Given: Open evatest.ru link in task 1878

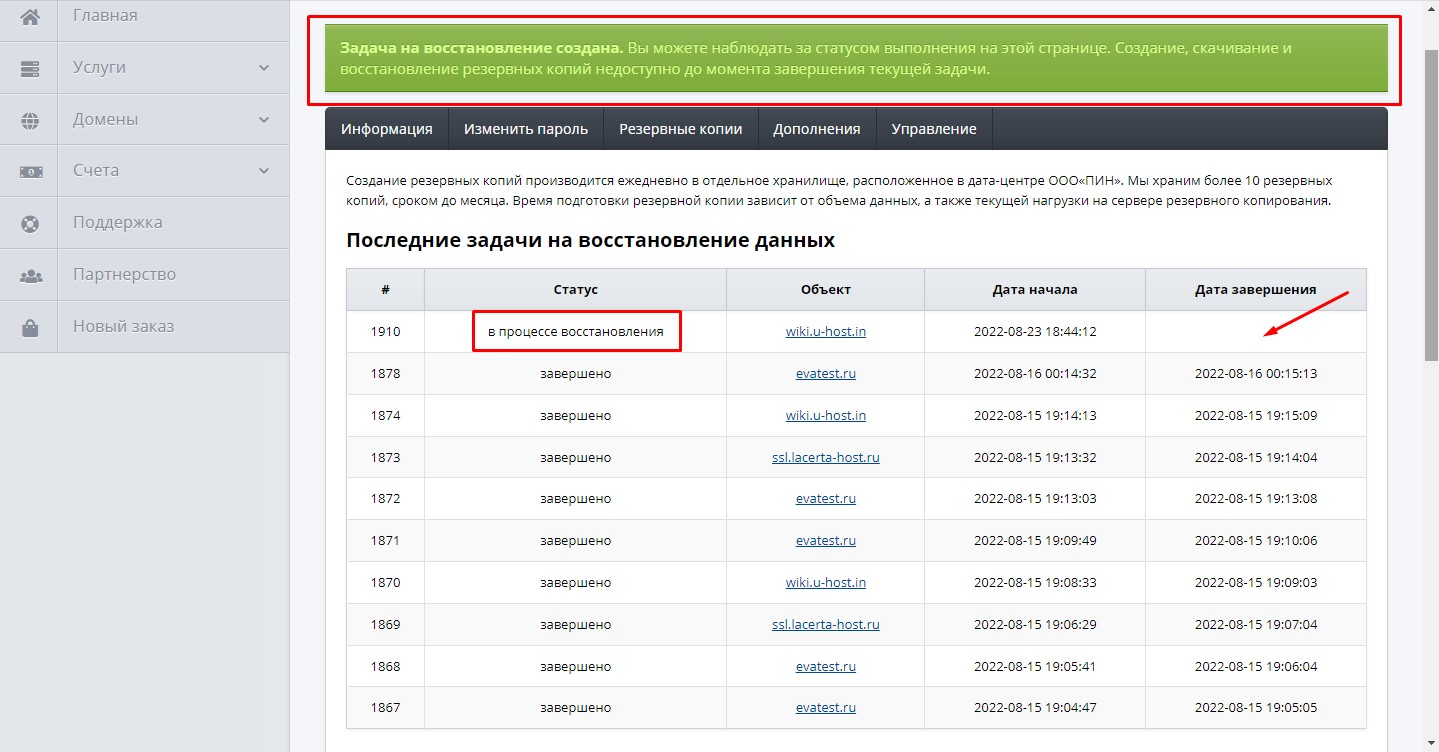Looking at the screenshot, I should [x=826, y=374].
